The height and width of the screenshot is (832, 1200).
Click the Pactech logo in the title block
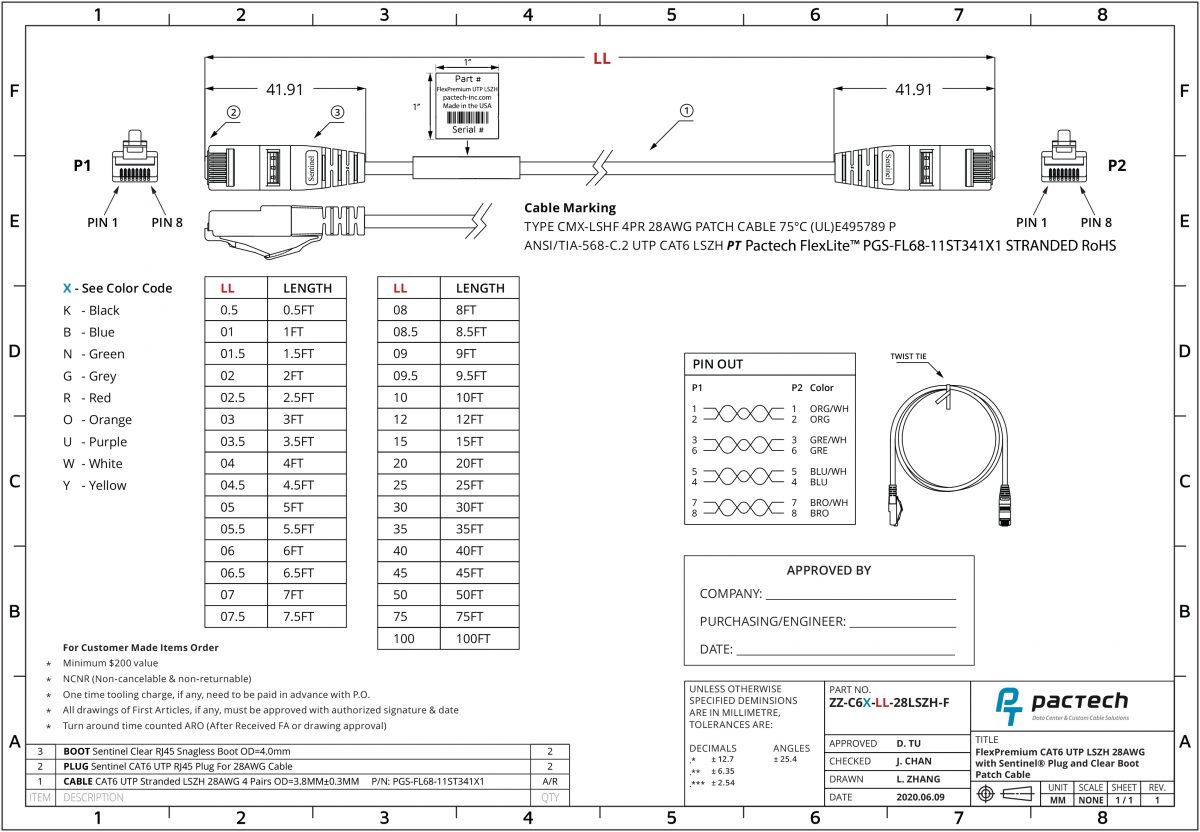(1062, 705)
